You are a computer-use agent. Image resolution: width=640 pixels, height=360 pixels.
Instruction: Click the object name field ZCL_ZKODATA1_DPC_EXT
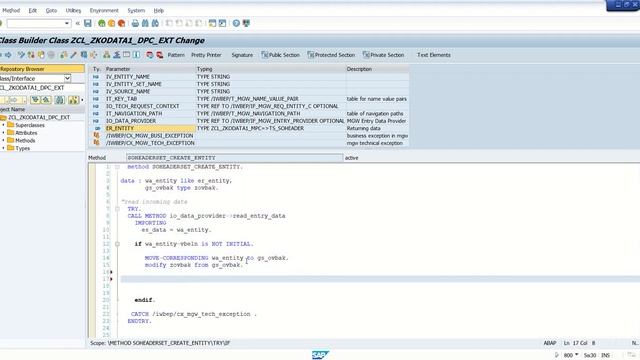[x=42, y=88]
